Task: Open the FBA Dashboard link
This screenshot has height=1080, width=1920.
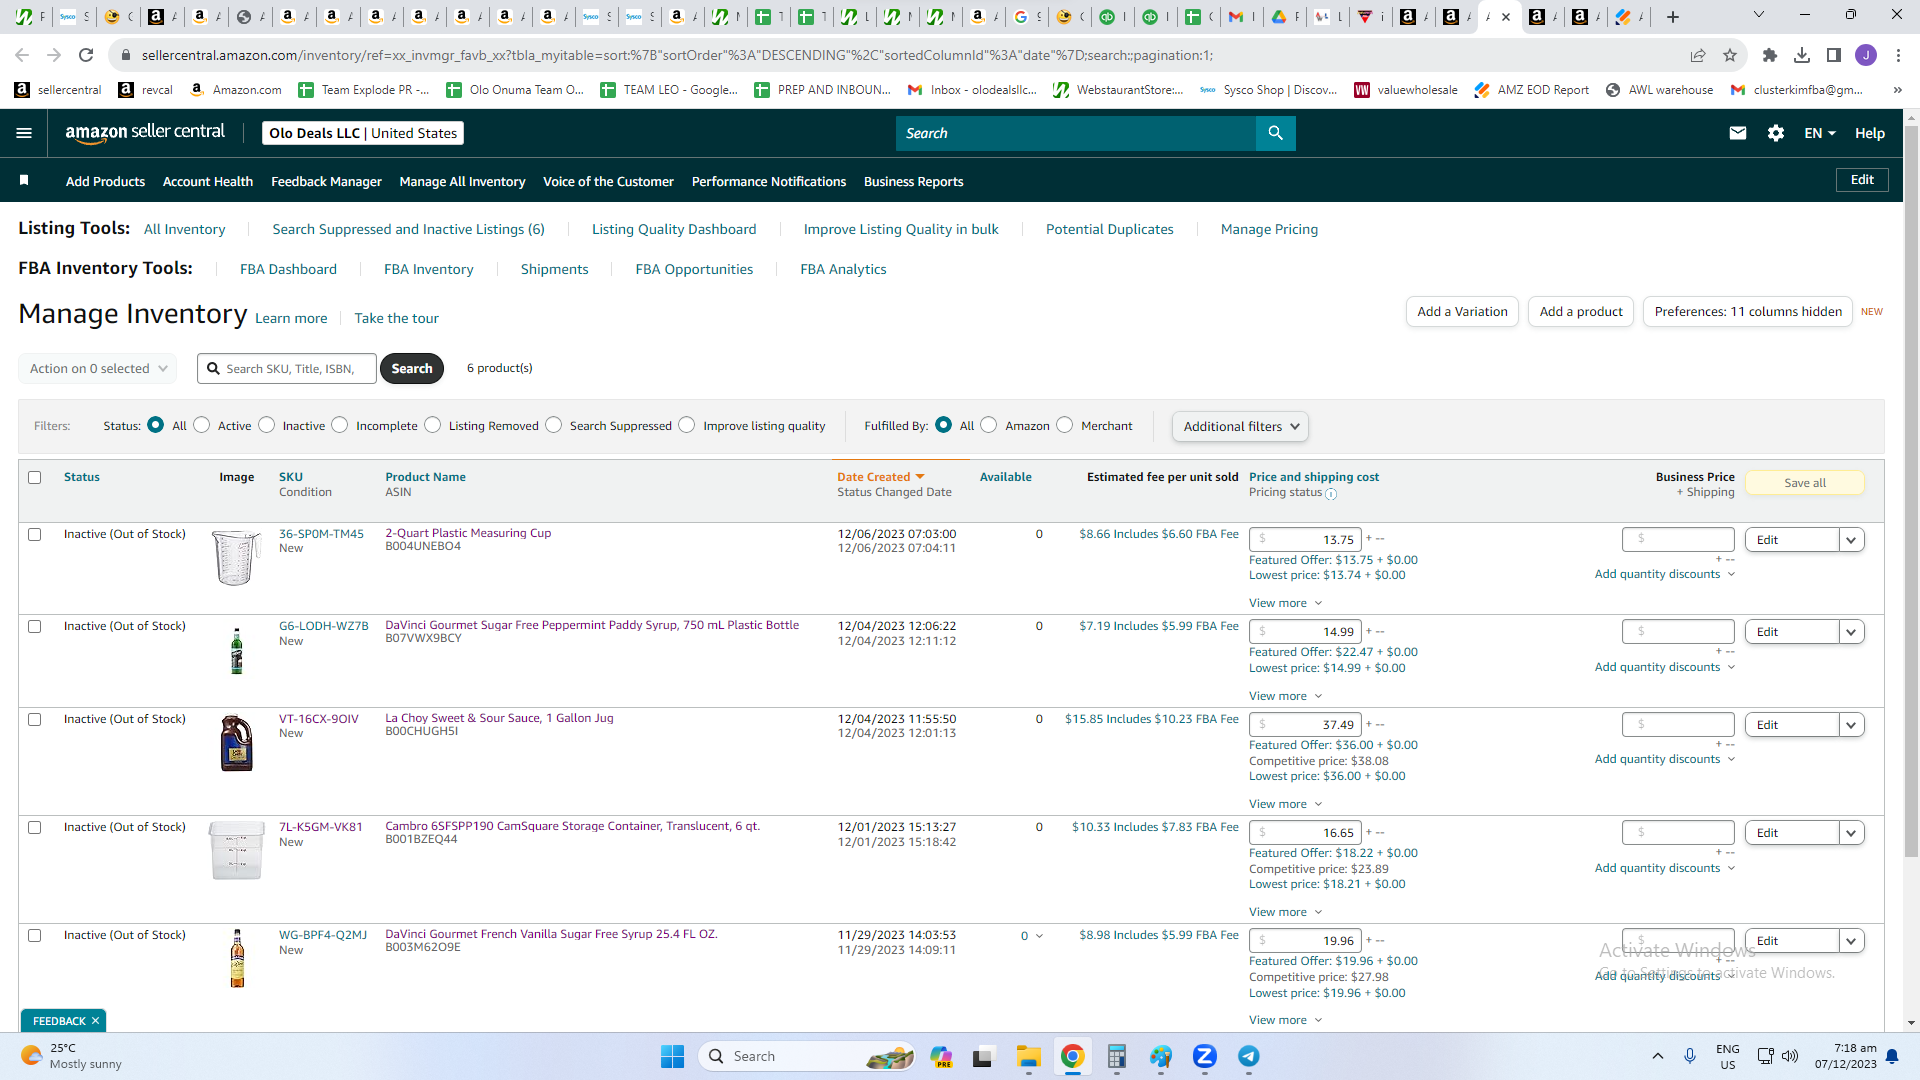Action: click(x=288, y=269)
